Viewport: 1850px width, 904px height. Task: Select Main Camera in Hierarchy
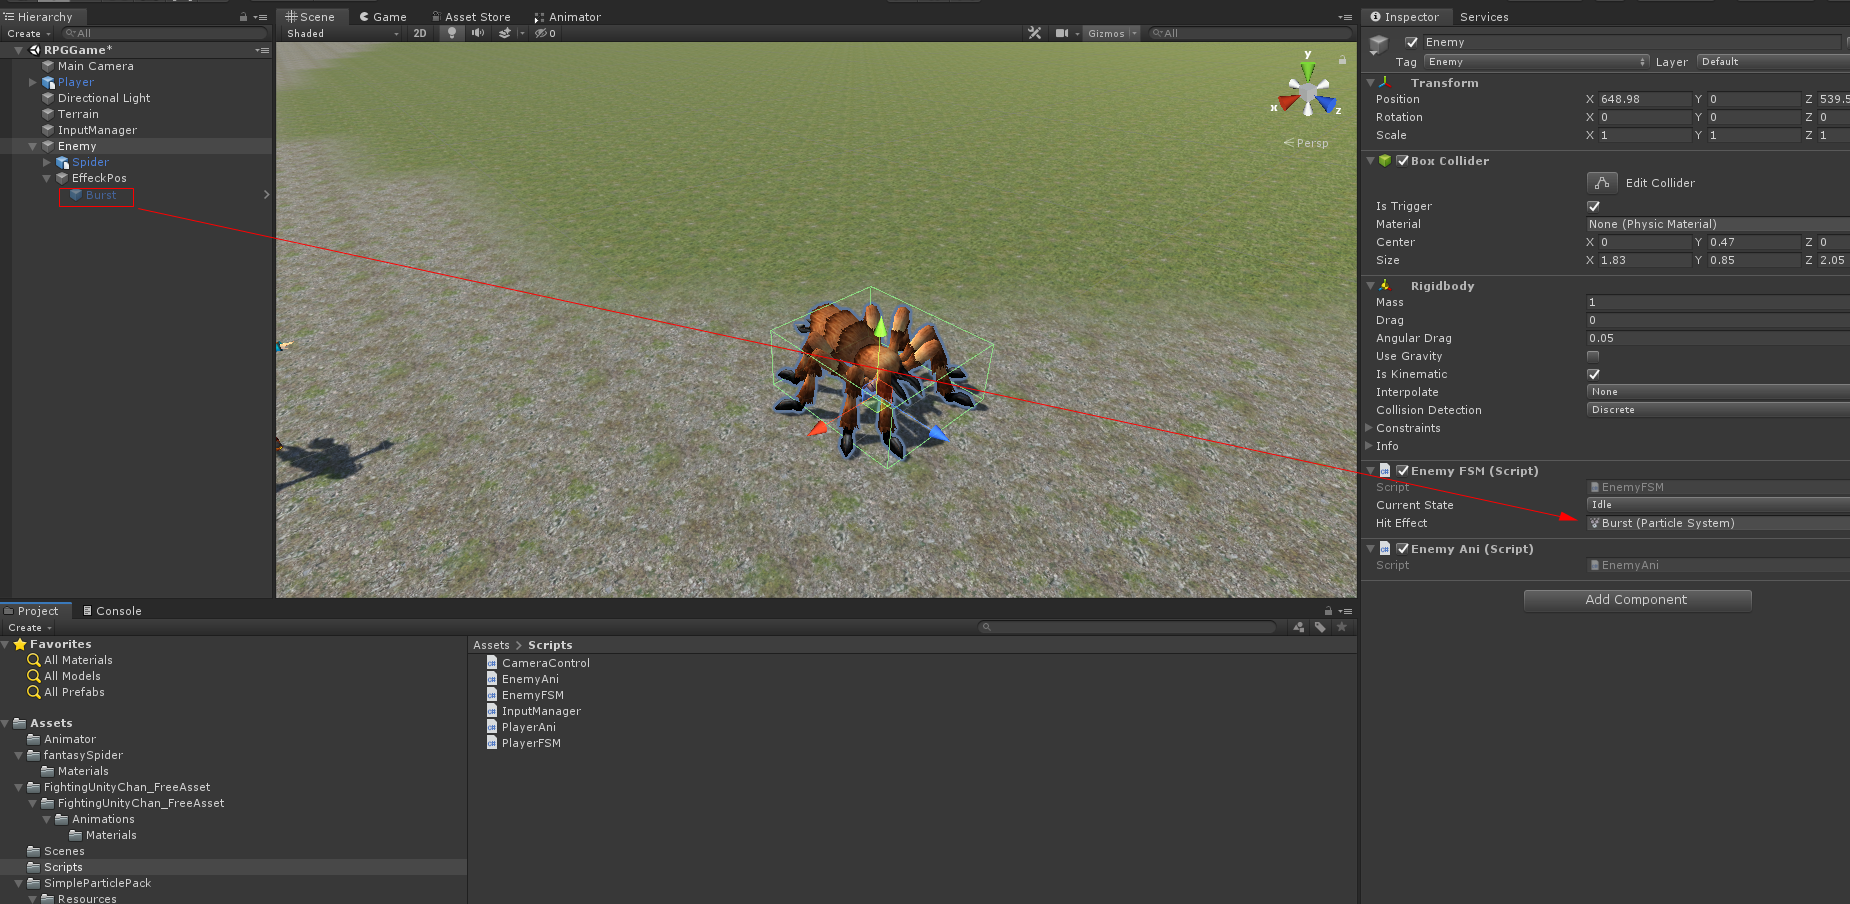[x=95, y=66]
